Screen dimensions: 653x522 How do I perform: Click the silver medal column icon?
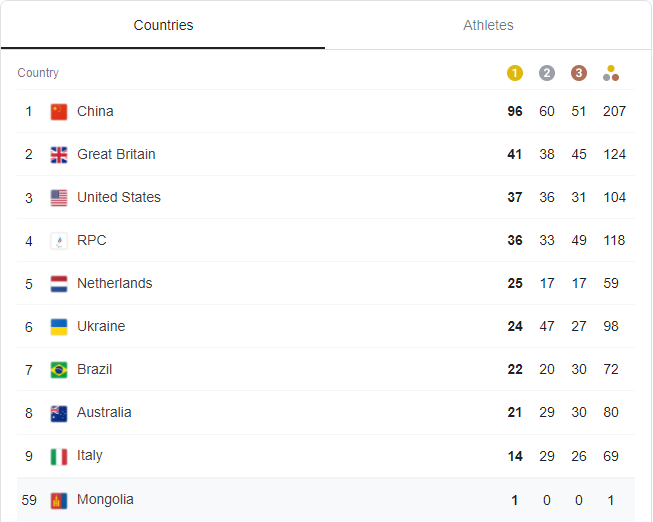[547, 73]
